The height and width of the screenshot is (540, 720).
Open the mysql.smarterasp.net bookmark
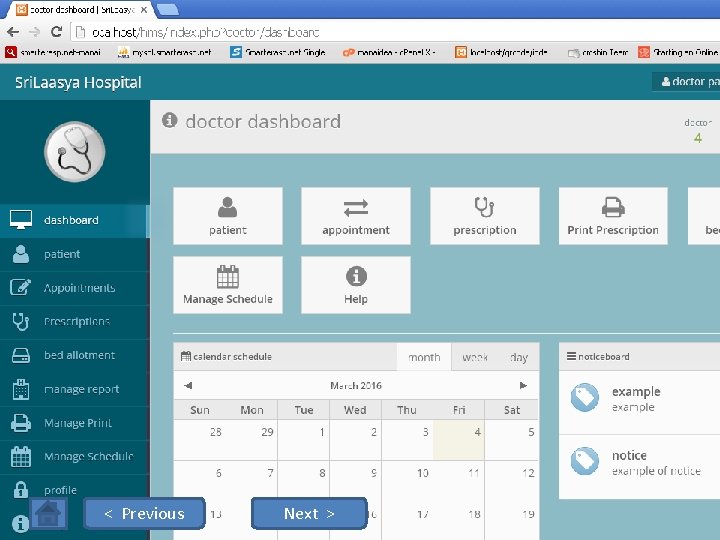(x=164, y=52)
